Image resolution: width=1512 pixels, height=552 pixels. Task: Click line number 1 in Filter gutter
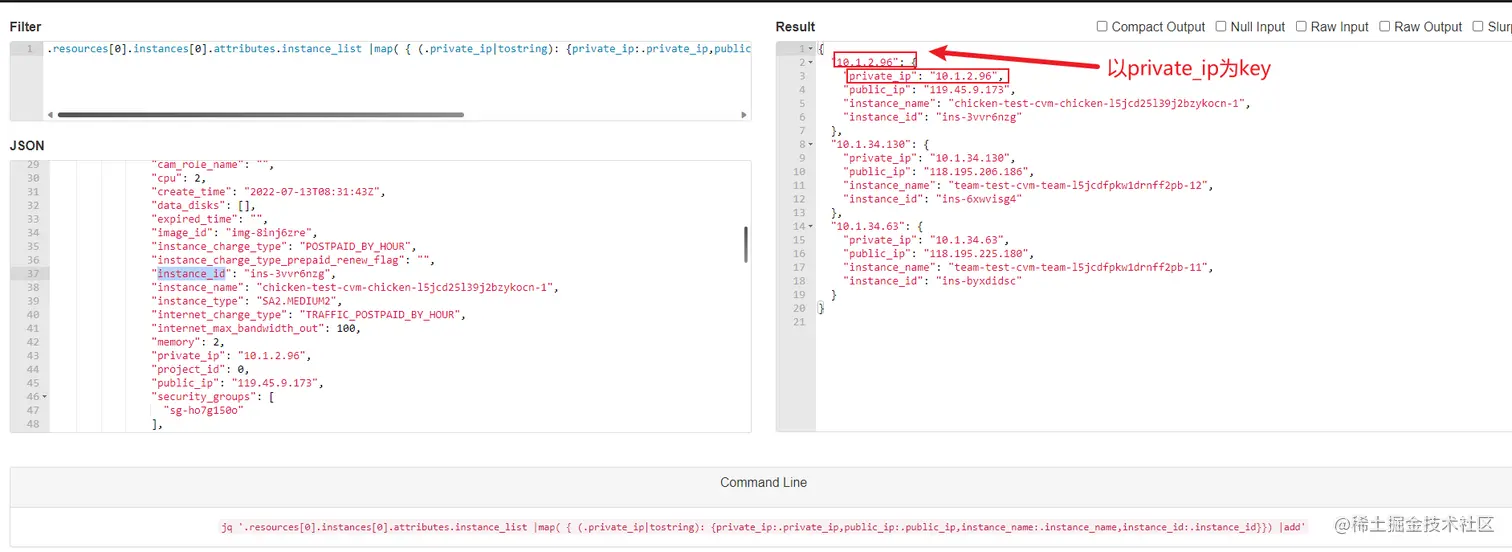point(30,49)
